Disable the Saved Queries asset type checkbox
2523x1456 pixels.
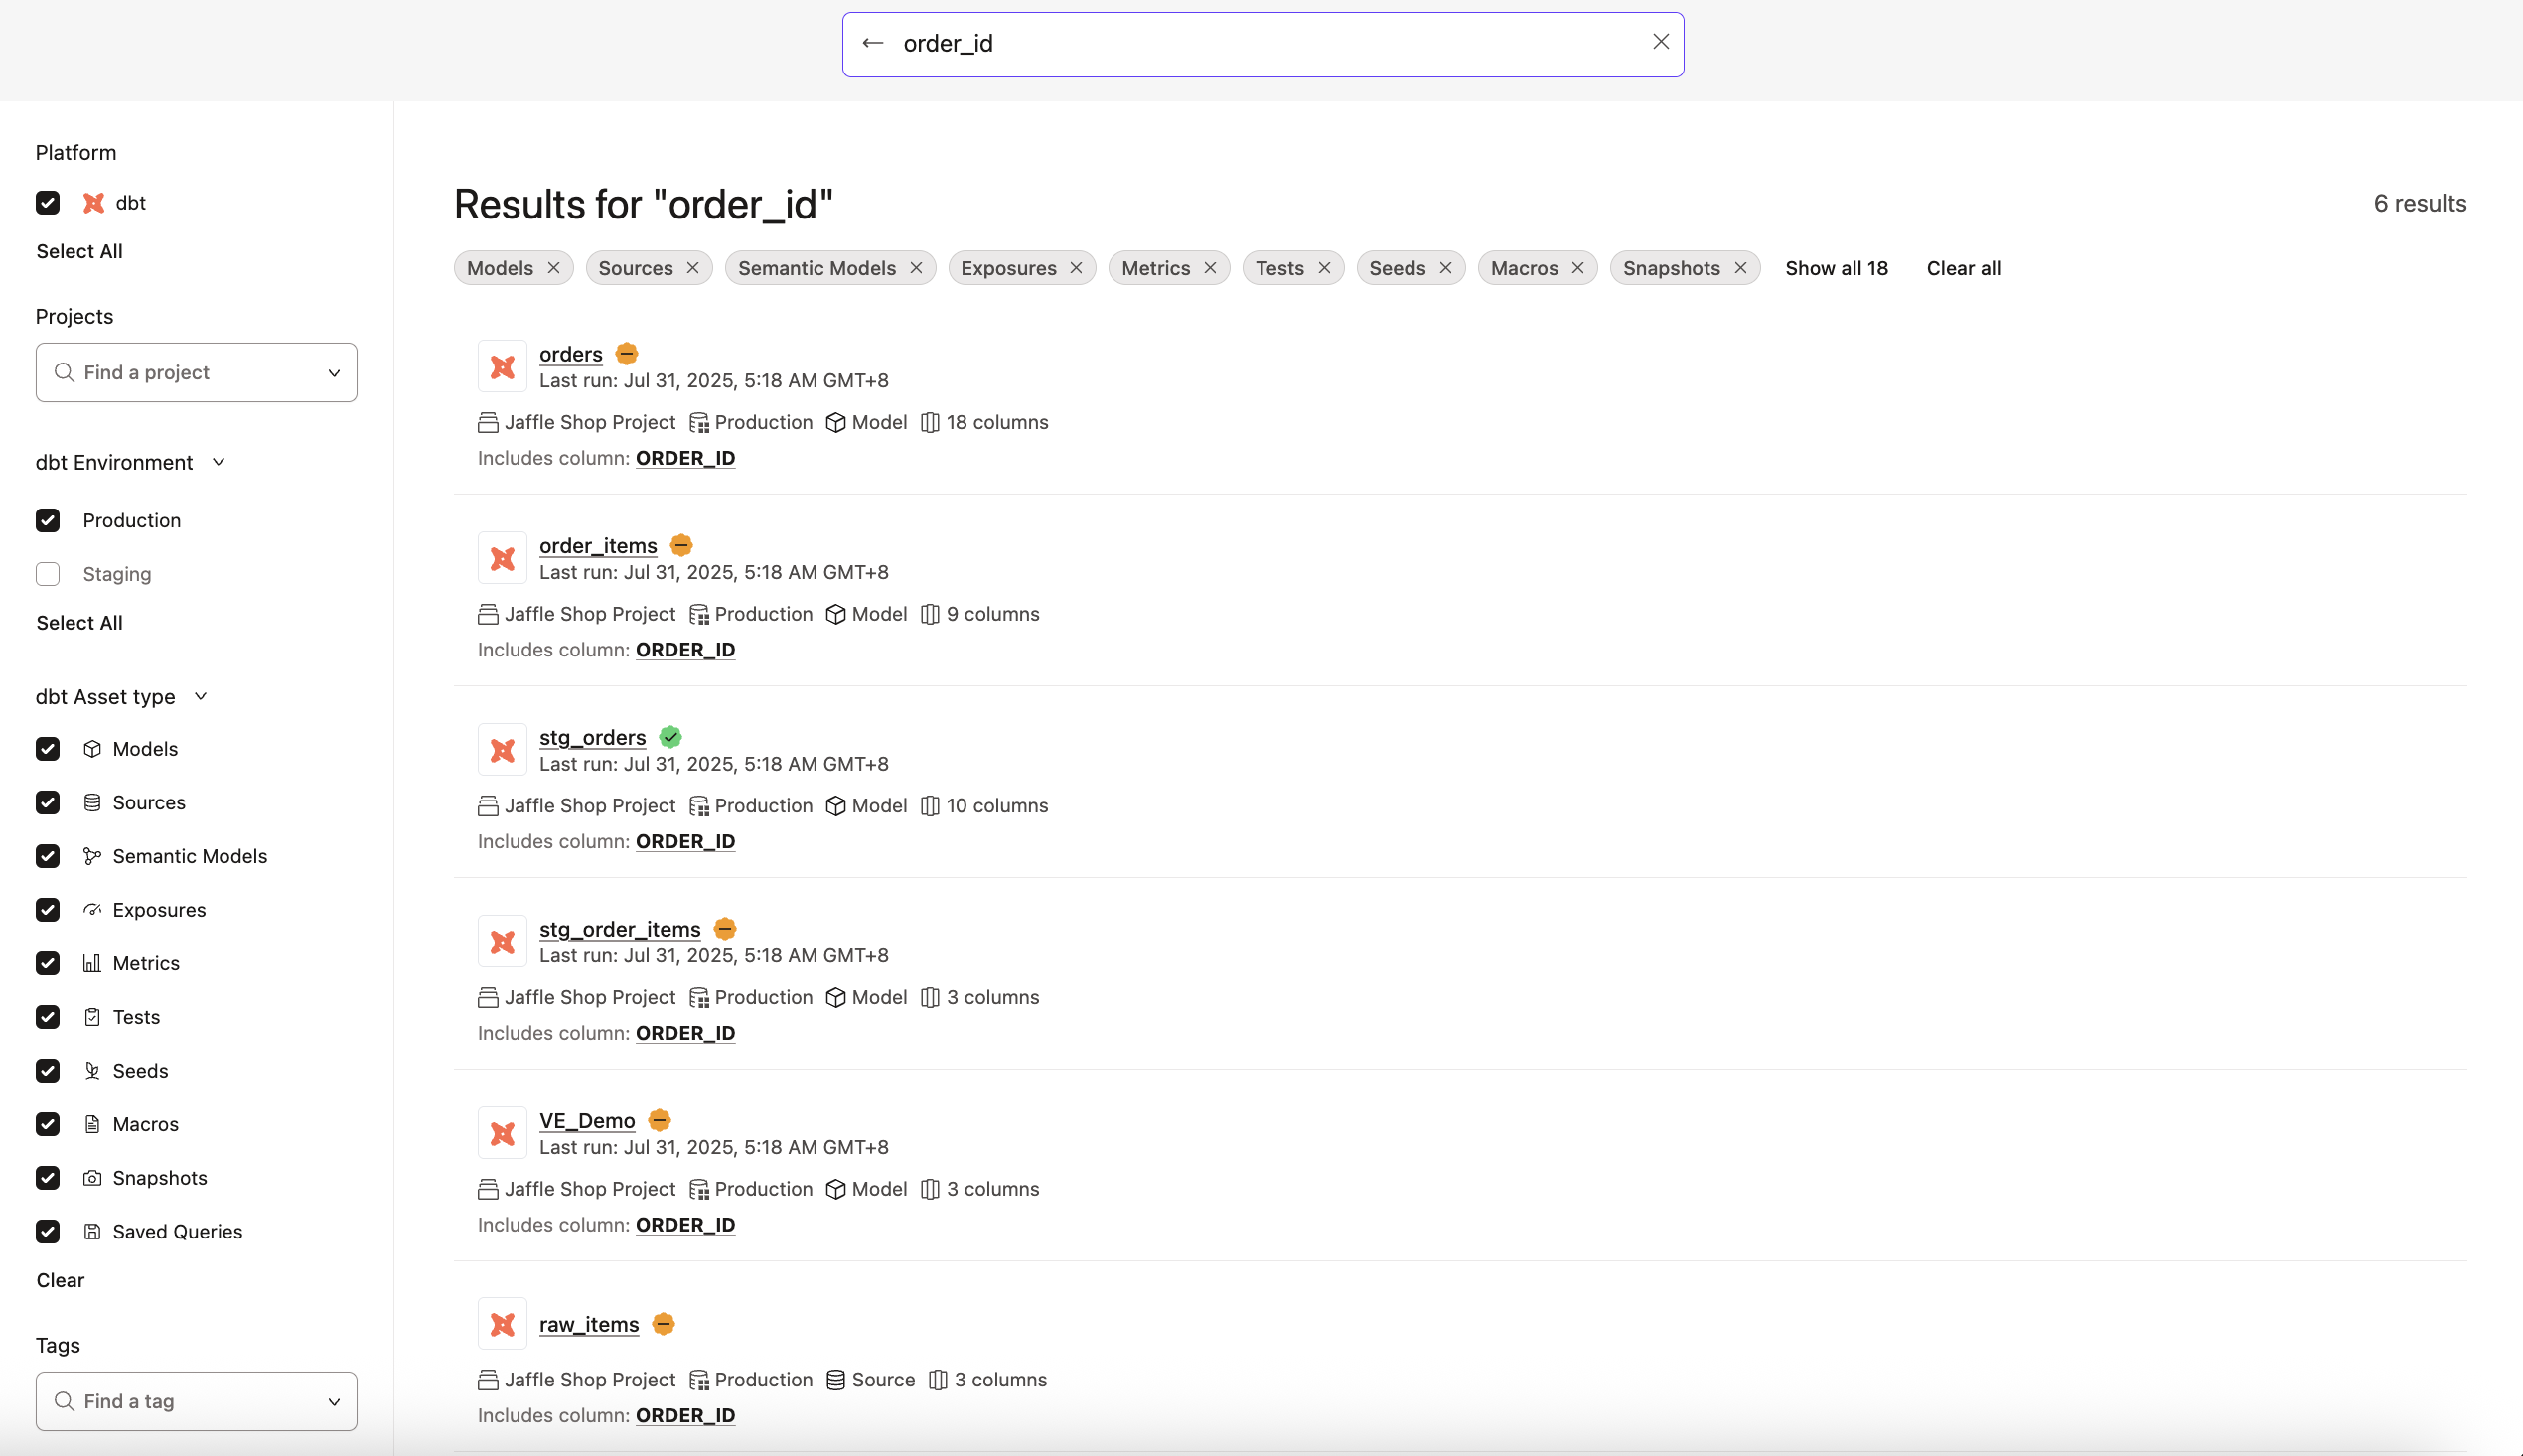(x=47, y=1231)
